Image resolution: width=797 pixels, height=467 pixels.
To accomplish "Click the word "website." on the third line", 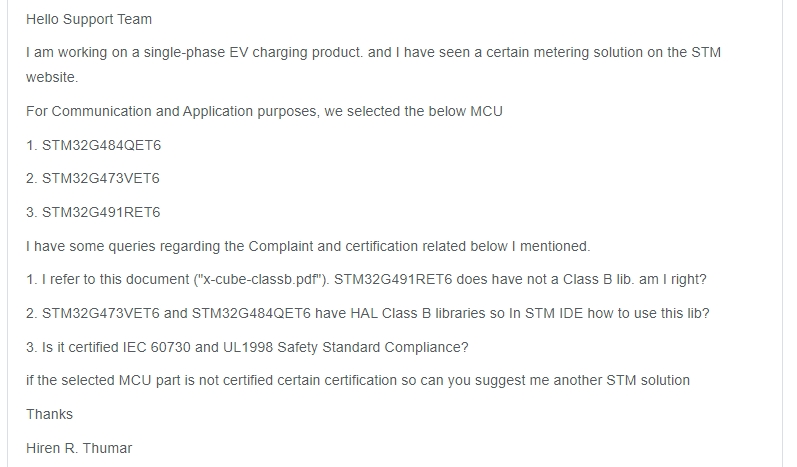I will [52, 76].
